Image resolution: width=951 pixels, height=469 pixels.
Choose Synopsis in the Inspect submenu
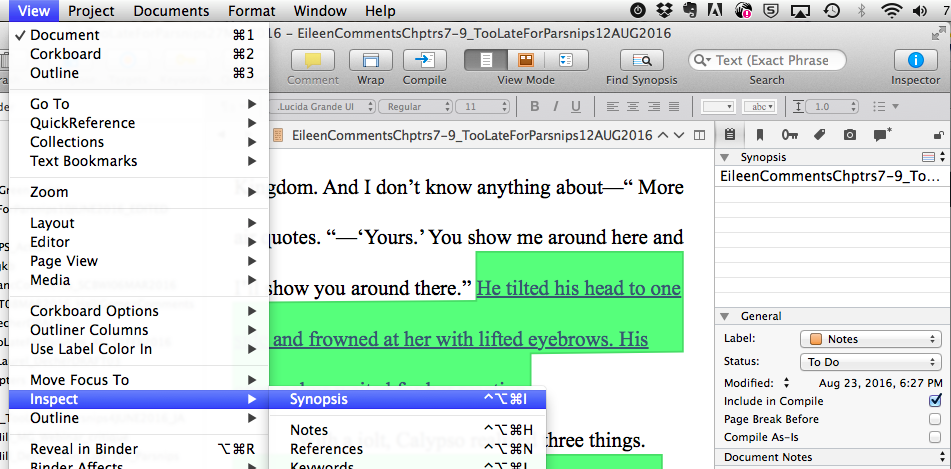point(408,399)
